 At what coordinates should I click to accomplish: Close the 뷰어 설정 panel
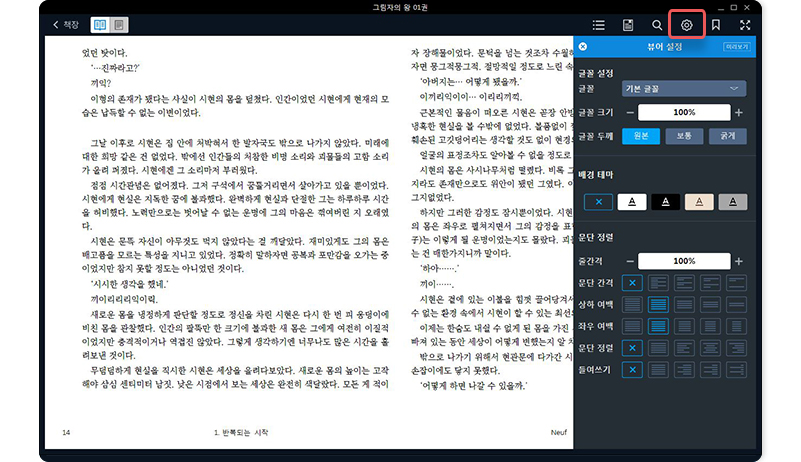click(583, 47)
